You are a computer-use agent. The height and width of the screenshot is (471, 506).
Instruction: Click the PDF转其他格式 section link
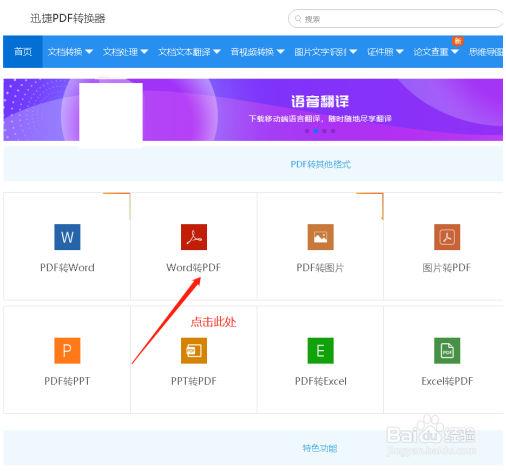point(320,164)
